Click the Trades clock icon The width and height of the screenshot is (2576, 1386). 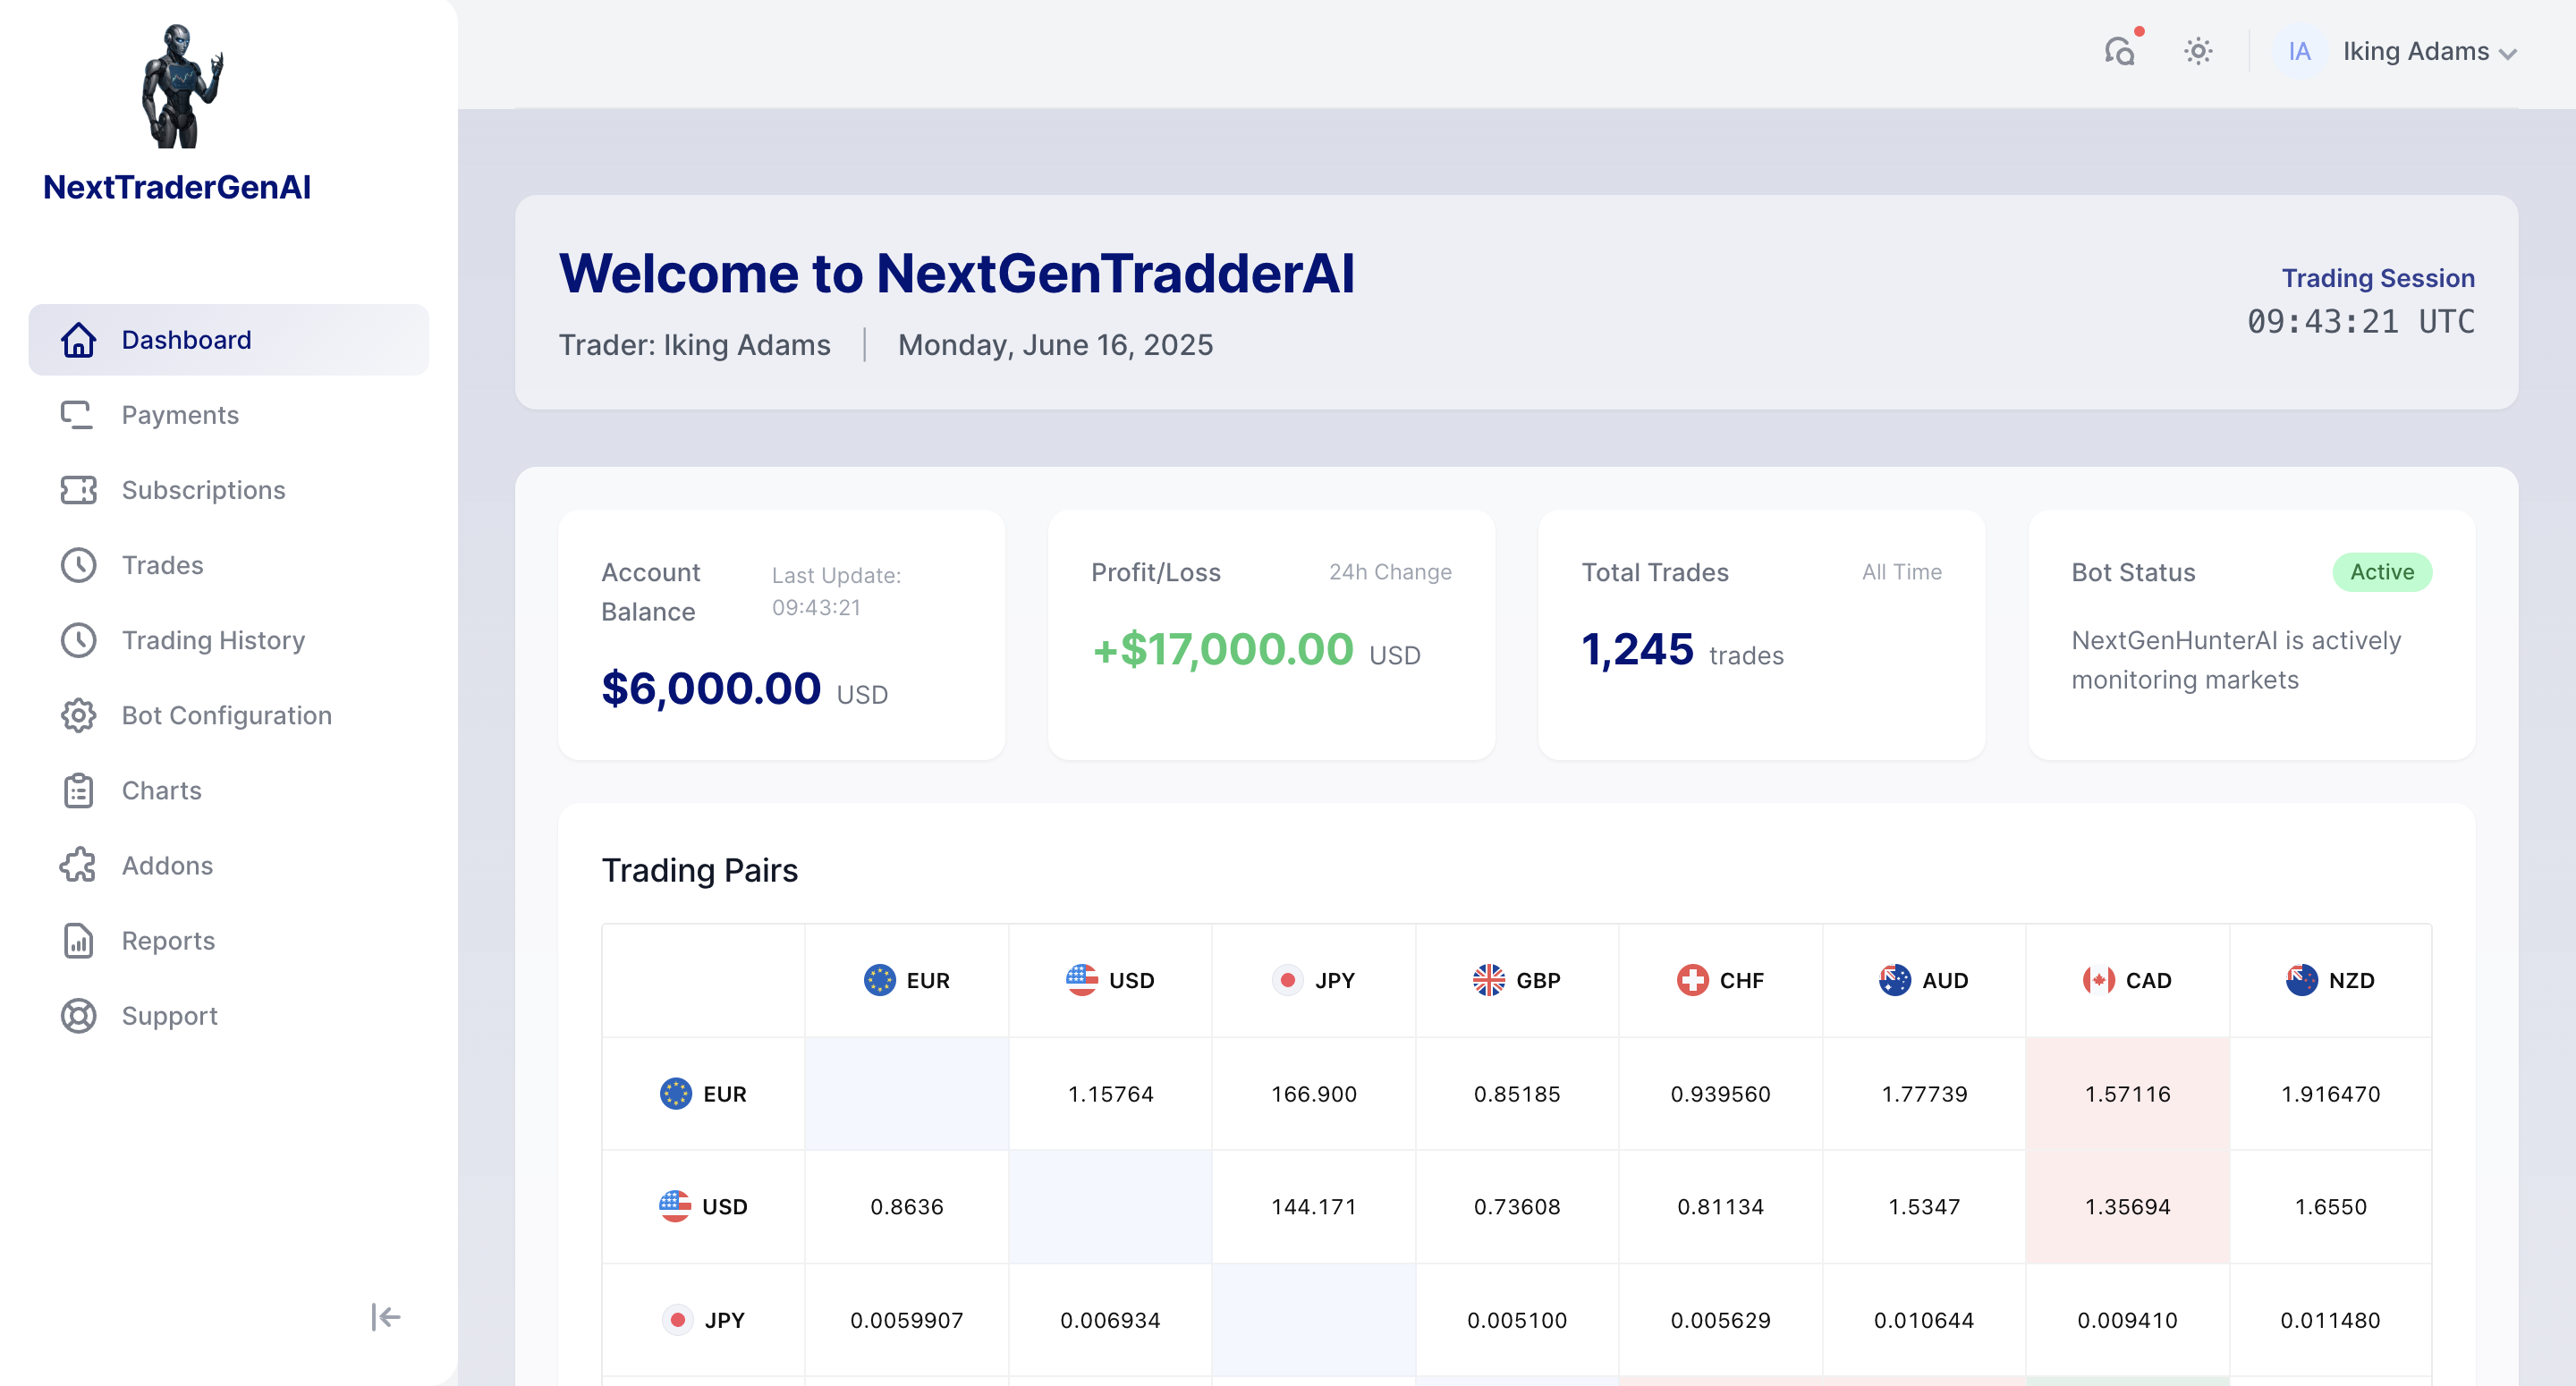click(78, 565)
